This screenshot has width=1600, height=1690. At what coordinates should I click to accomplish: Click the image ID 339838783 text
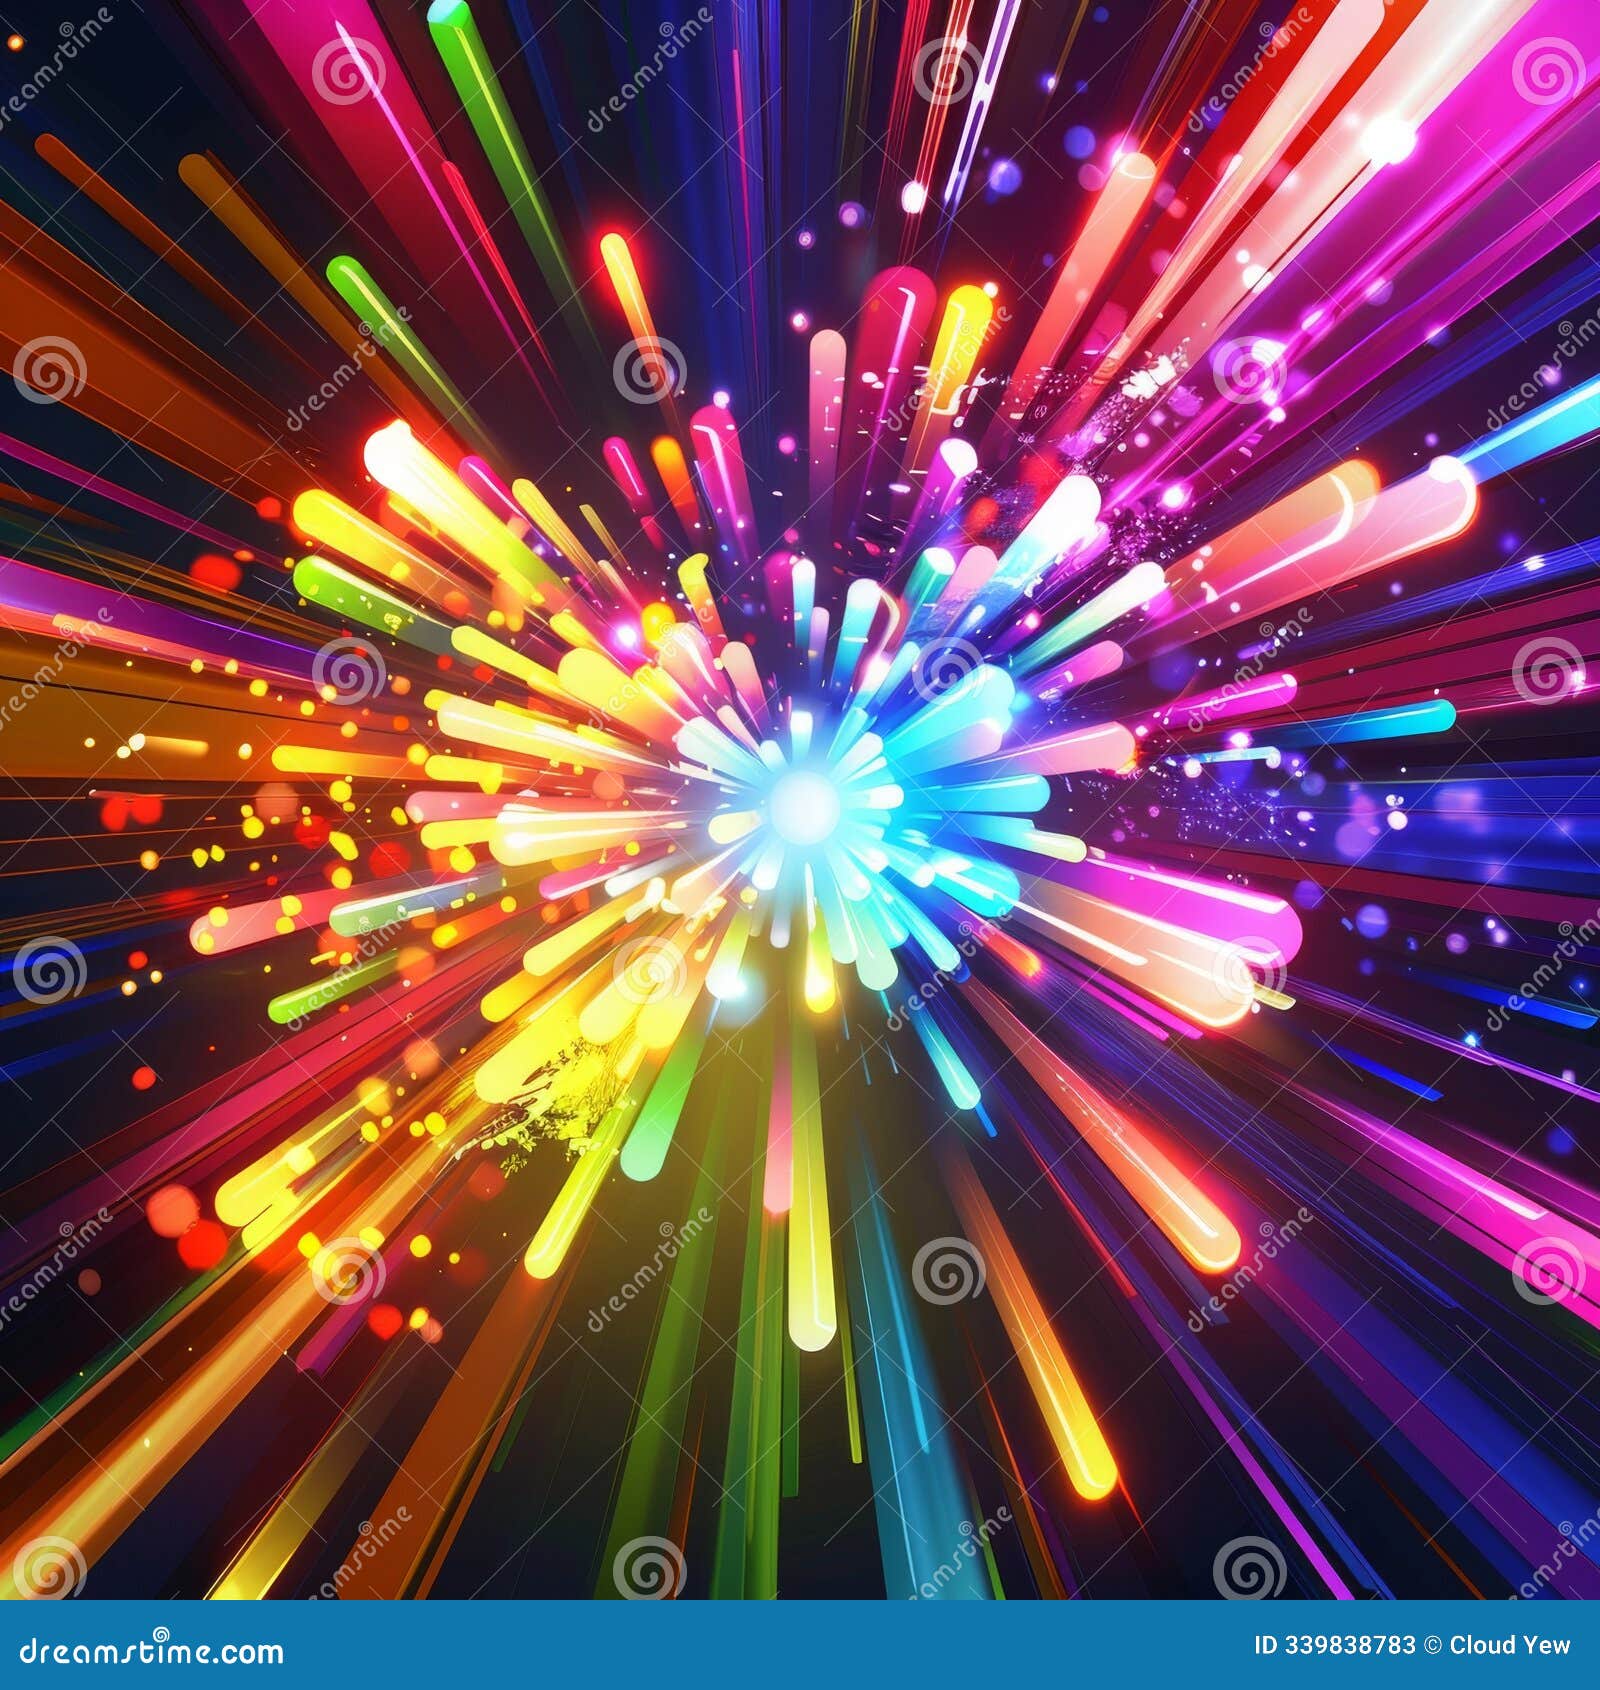1335,1644
